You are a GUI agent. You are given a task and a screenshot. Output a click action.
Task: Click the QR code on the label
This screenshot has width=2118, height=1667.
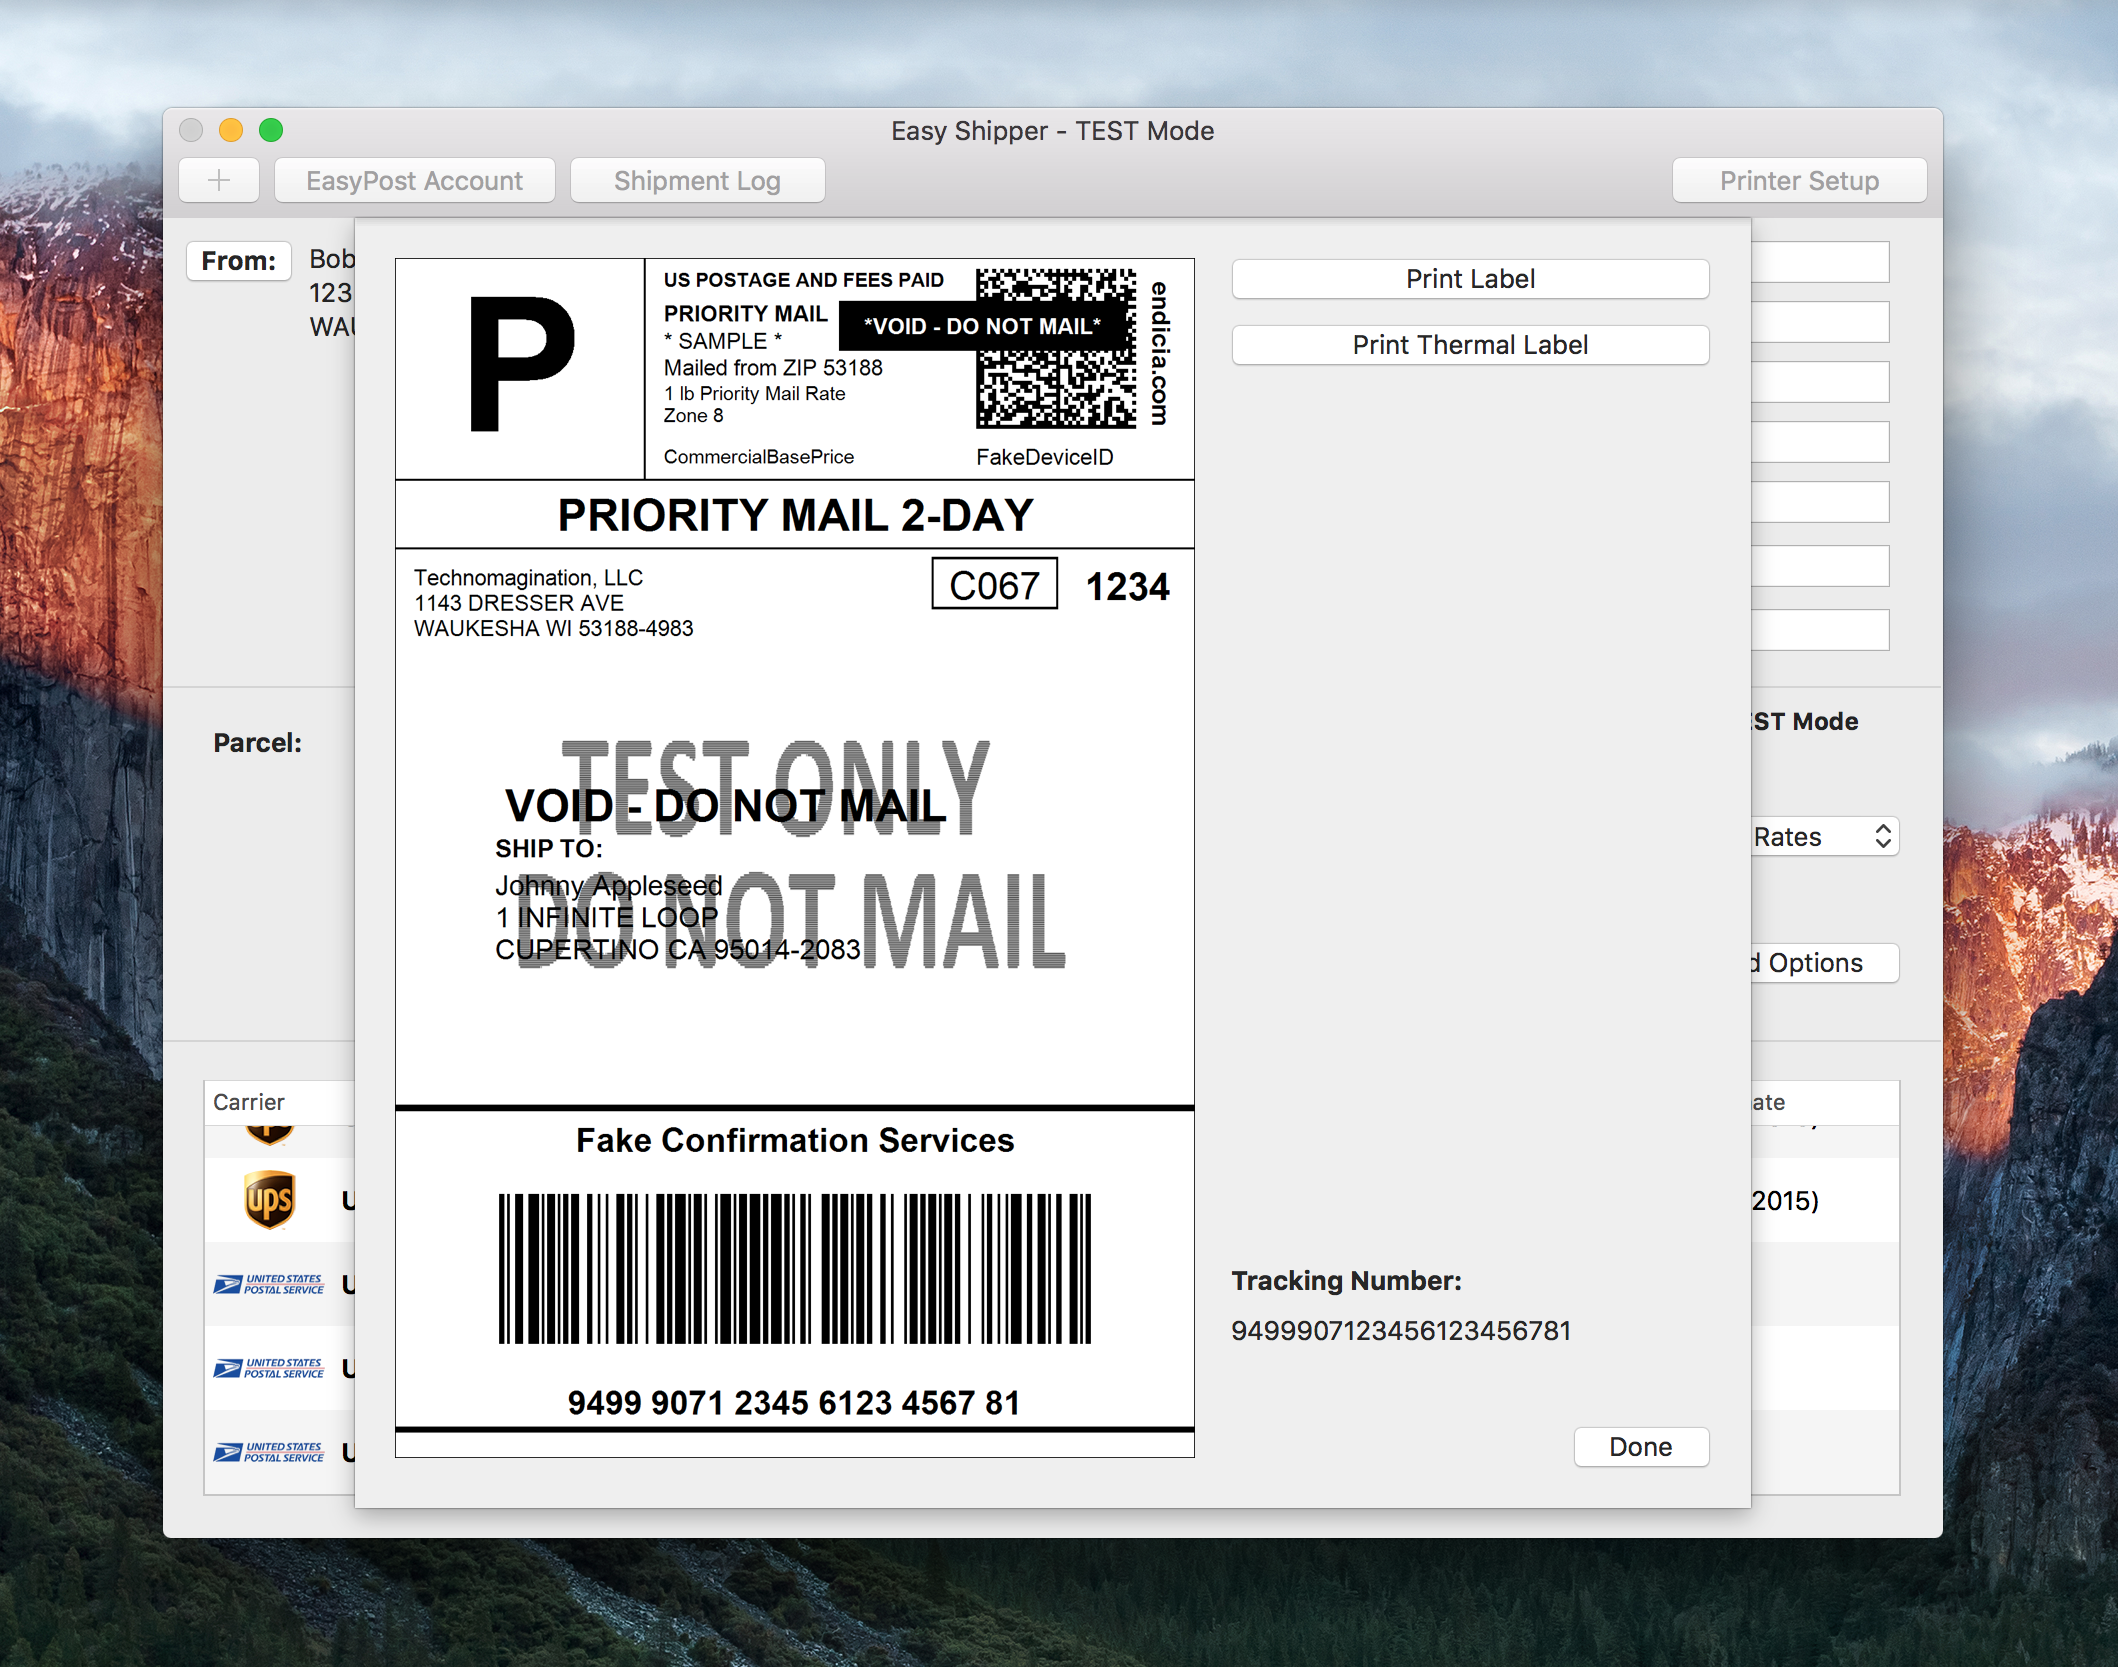(1056, 348)
